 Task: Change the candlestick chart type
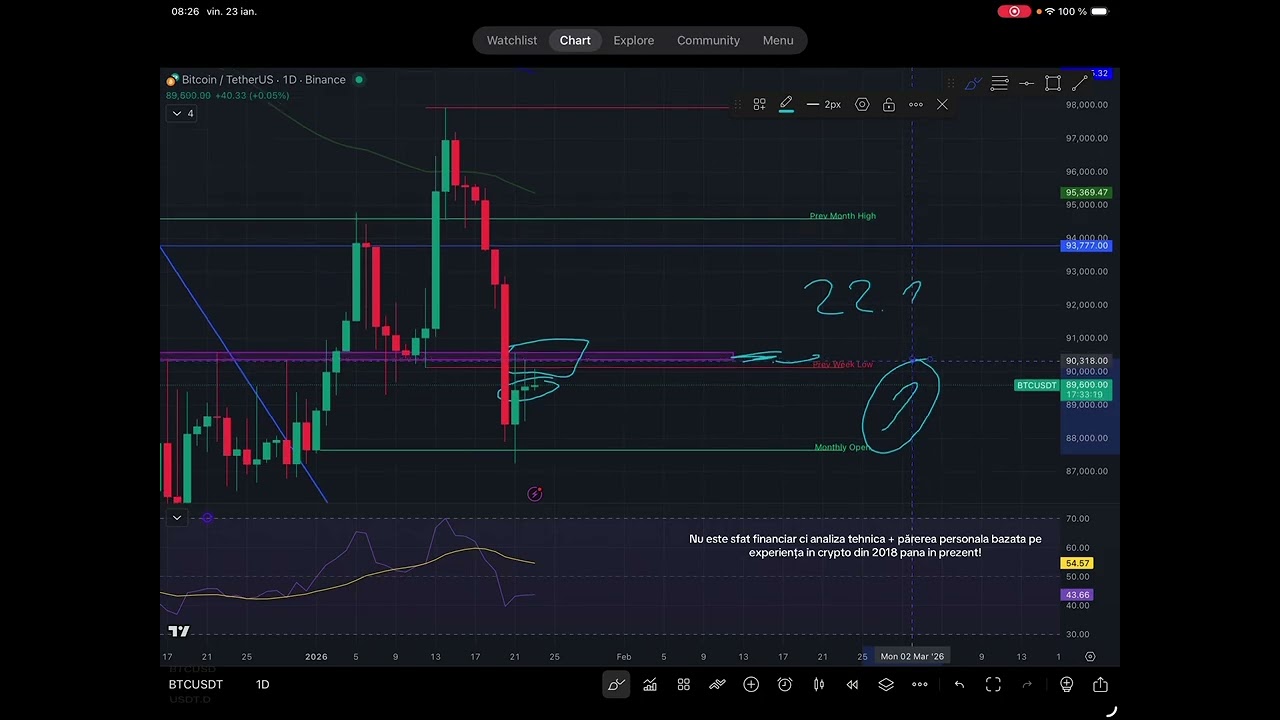coord(818,685)
